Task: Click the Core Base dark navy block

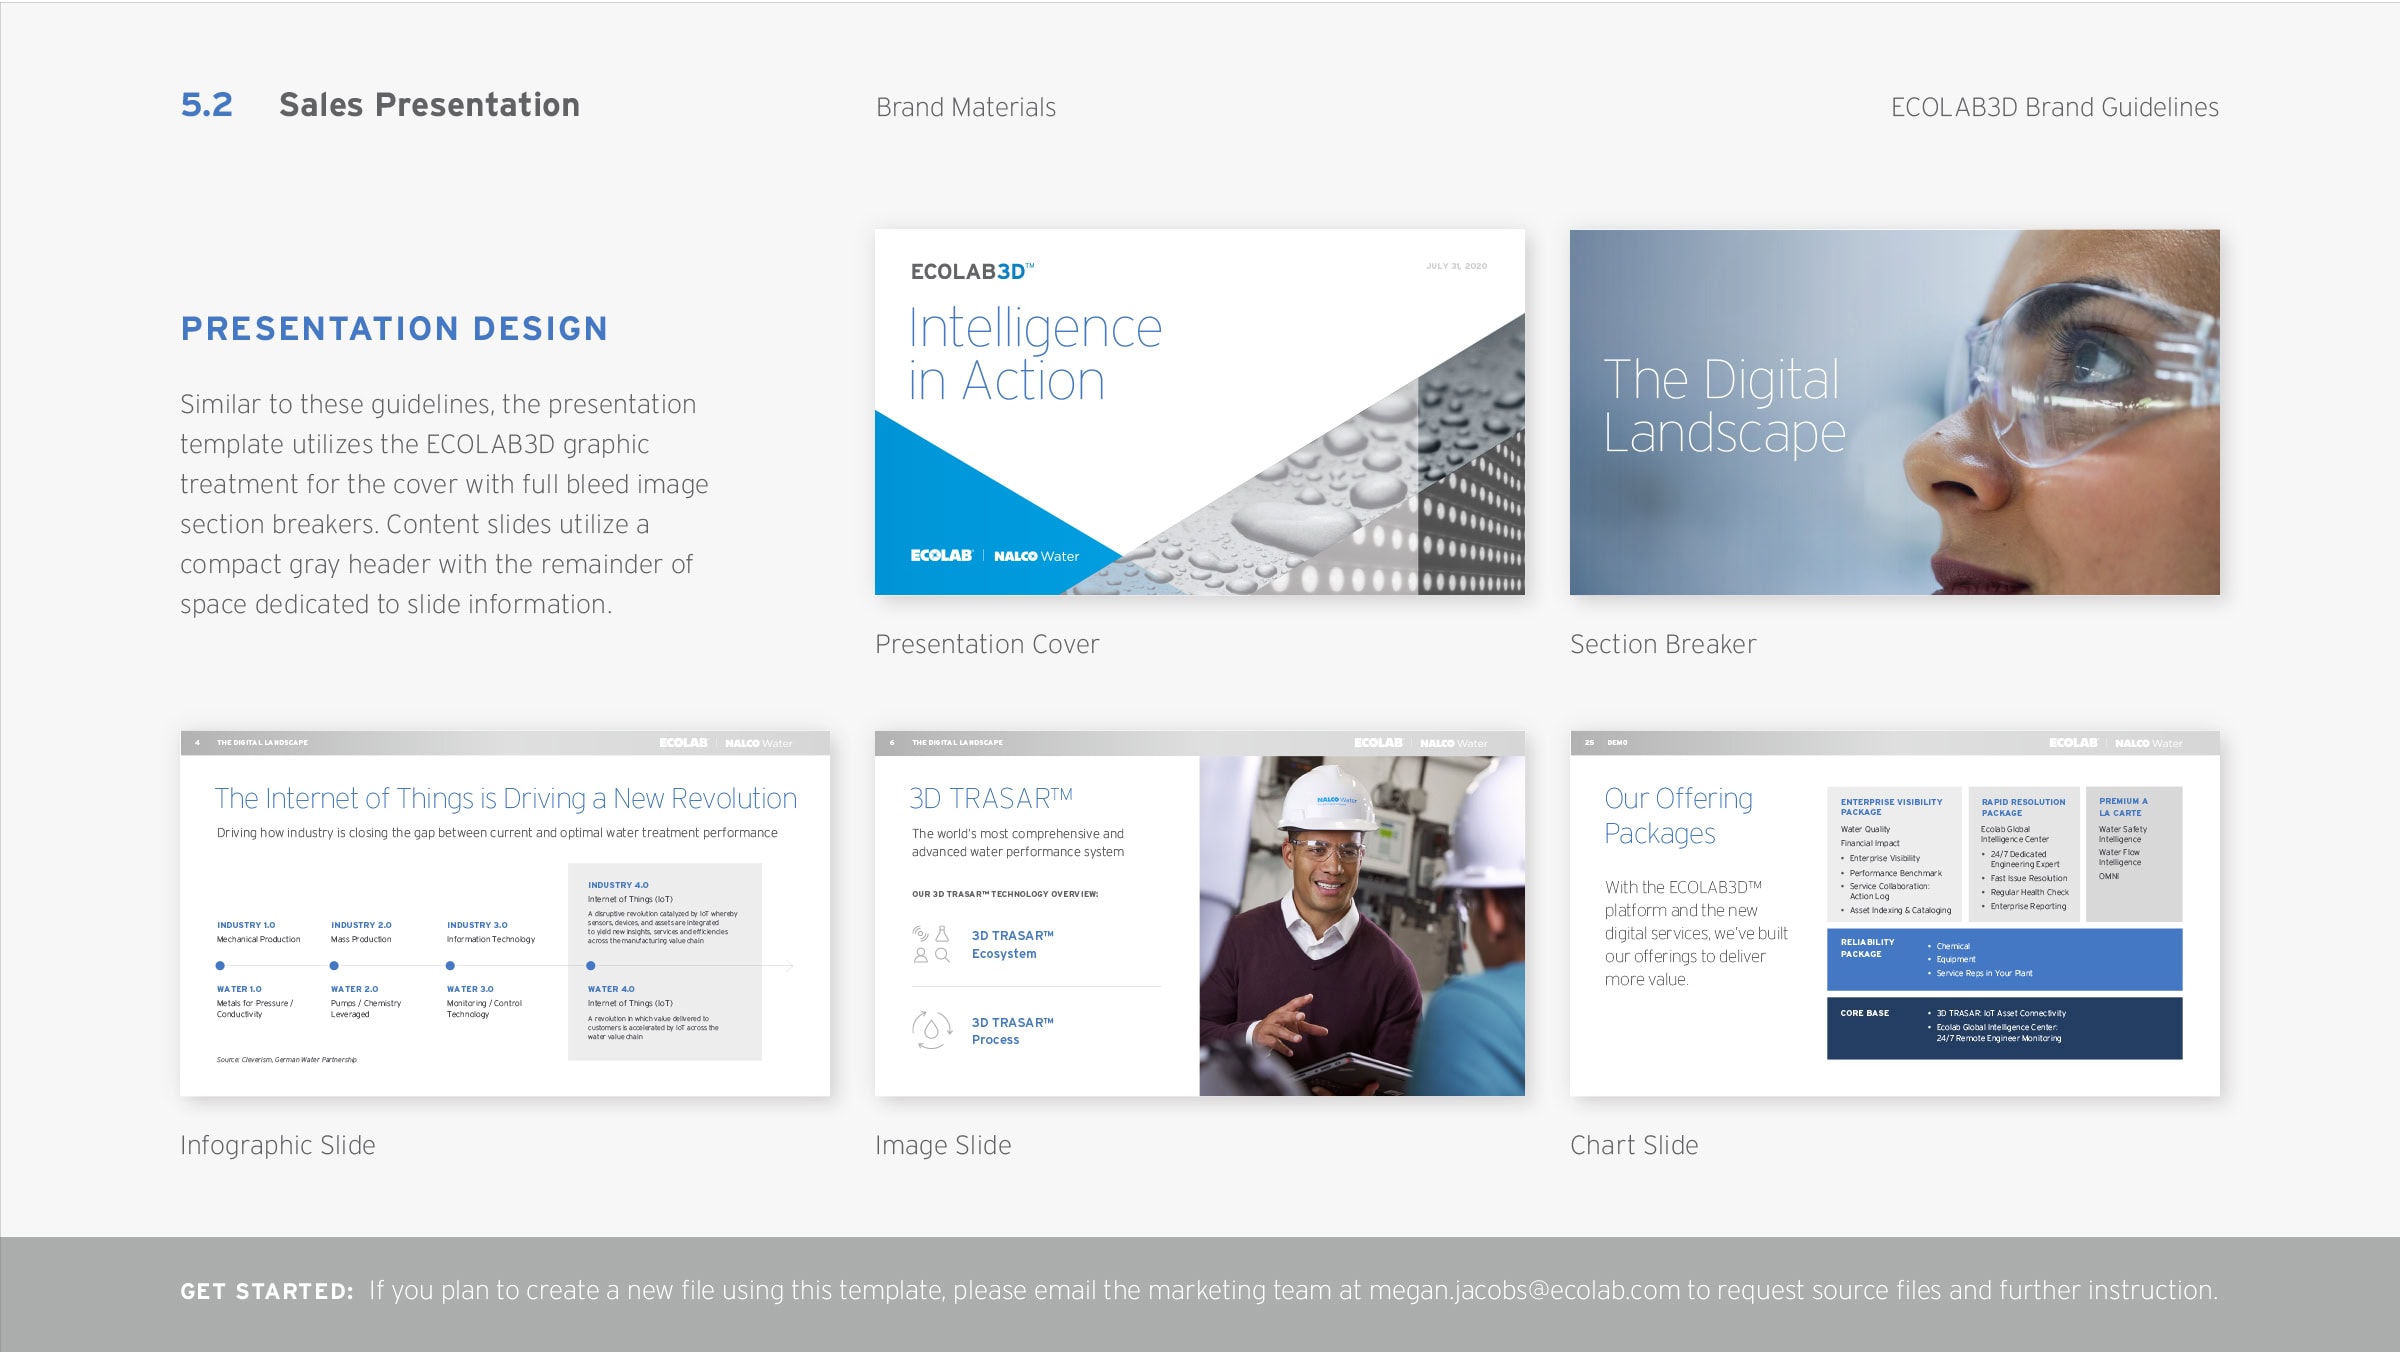Action: point(2003,1027)
